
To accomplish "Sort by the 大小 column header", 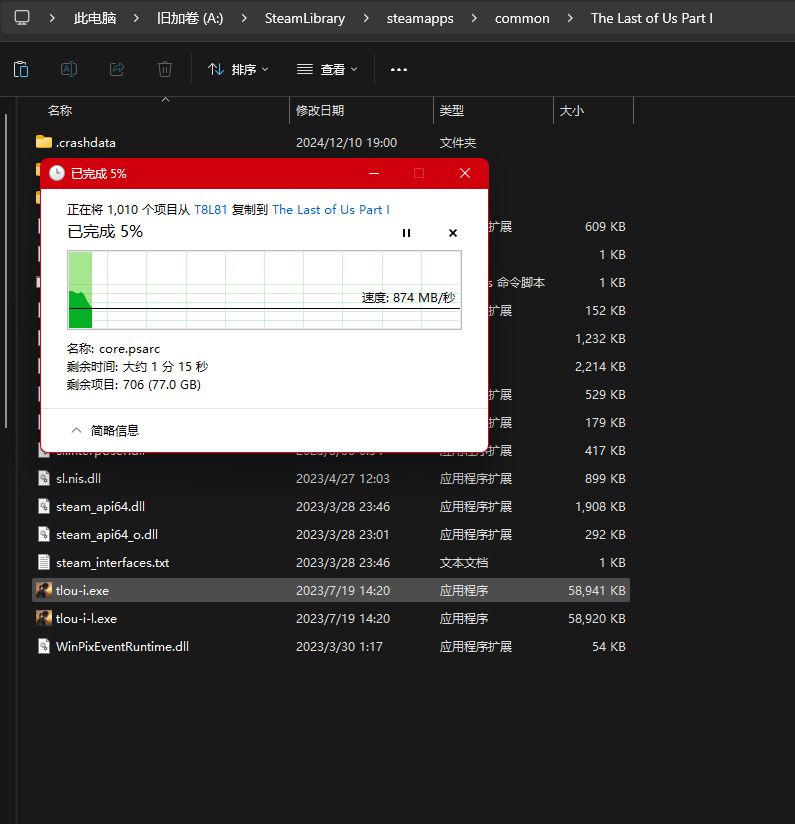I will tap(572, 111).
